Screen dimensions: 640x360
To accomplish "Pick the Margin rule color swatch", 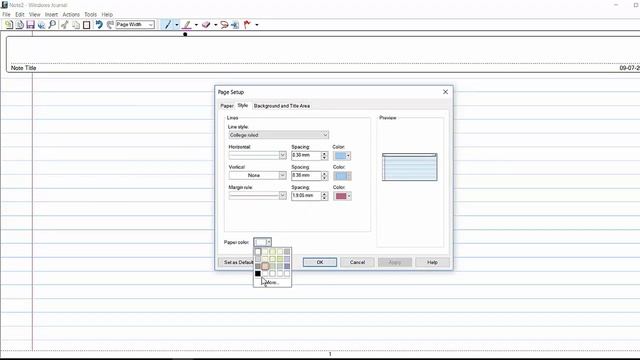I will tap(342, 196).
